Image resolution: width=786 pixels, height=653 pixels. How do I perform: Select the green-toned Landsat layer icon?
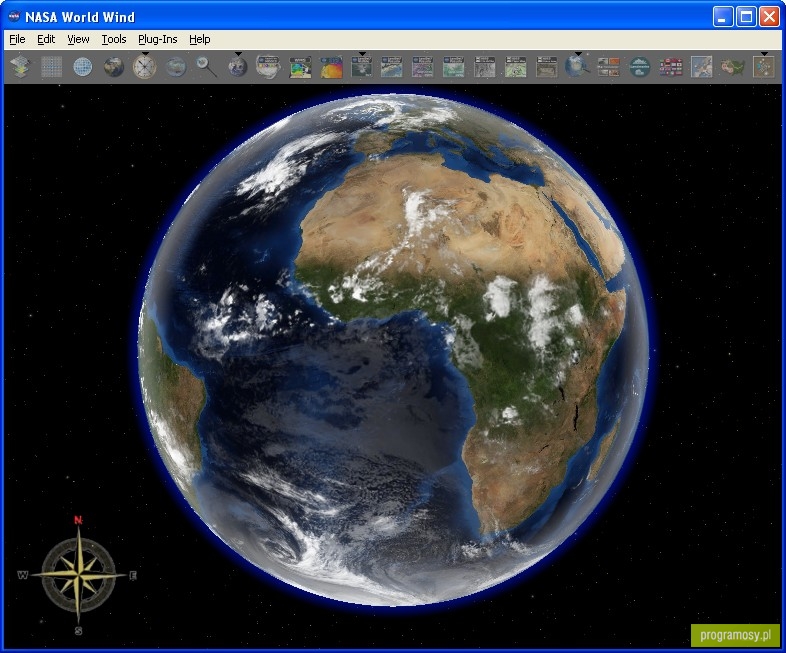454,67
